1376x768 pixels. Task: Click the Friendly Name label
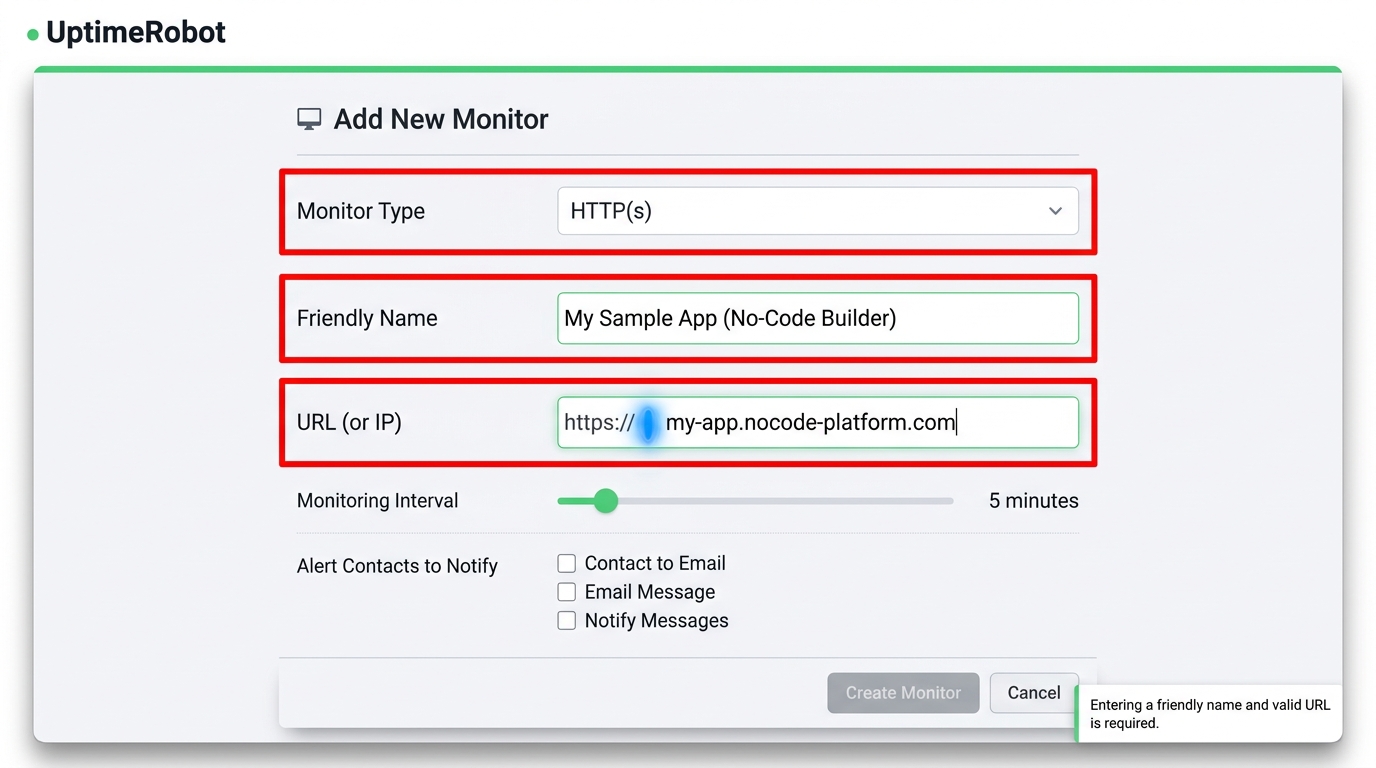click(x=367, y=318)
